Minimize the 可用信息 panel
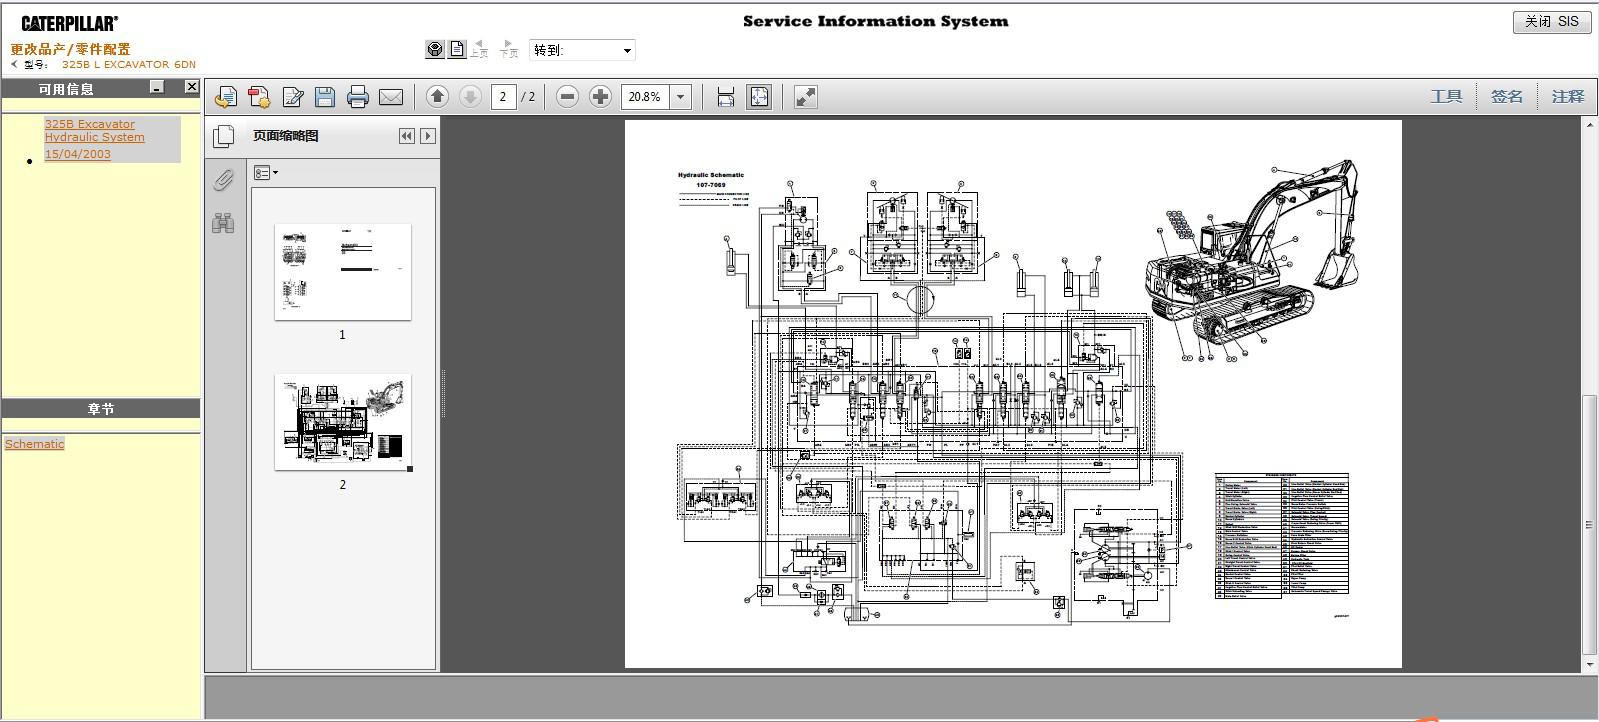This screenshot has width=1599, height=722. pos(157,87)
